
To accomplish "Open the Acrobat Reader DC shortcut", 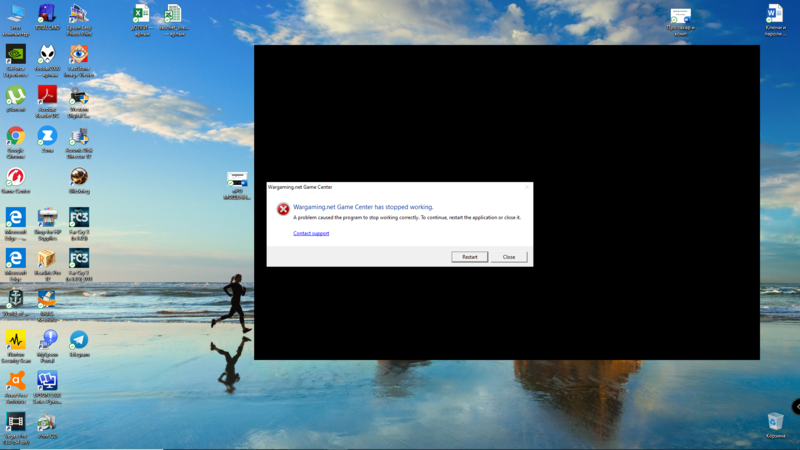I will pos(47,96).
